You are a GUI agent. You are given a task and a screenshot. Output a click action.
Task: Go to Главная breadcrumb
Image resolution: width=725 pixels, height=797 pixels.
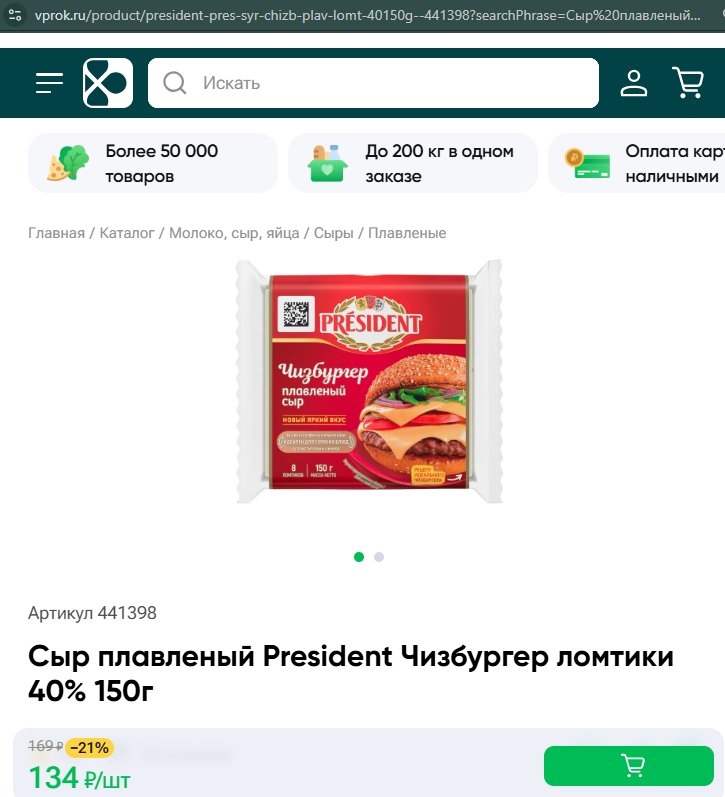[x=56, y=233]
